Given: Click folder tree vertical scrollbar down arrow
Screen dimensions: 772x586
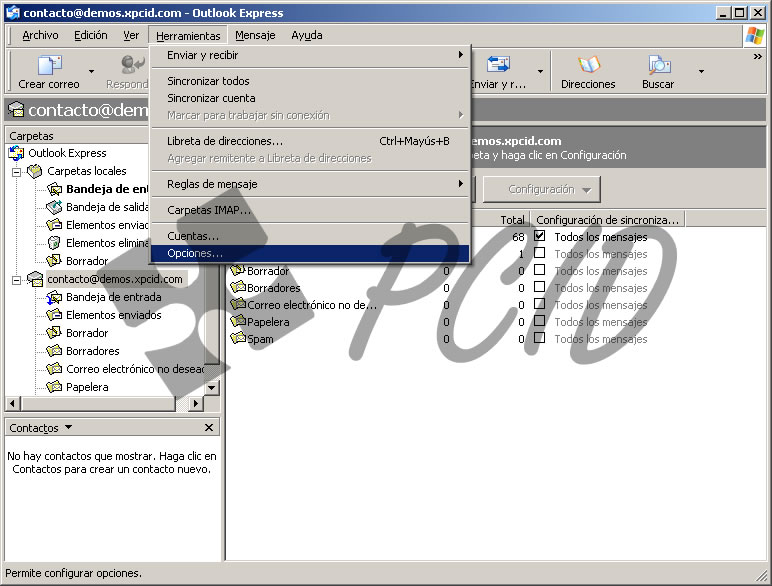Looking at the screenshot, I should click(212, 388).
